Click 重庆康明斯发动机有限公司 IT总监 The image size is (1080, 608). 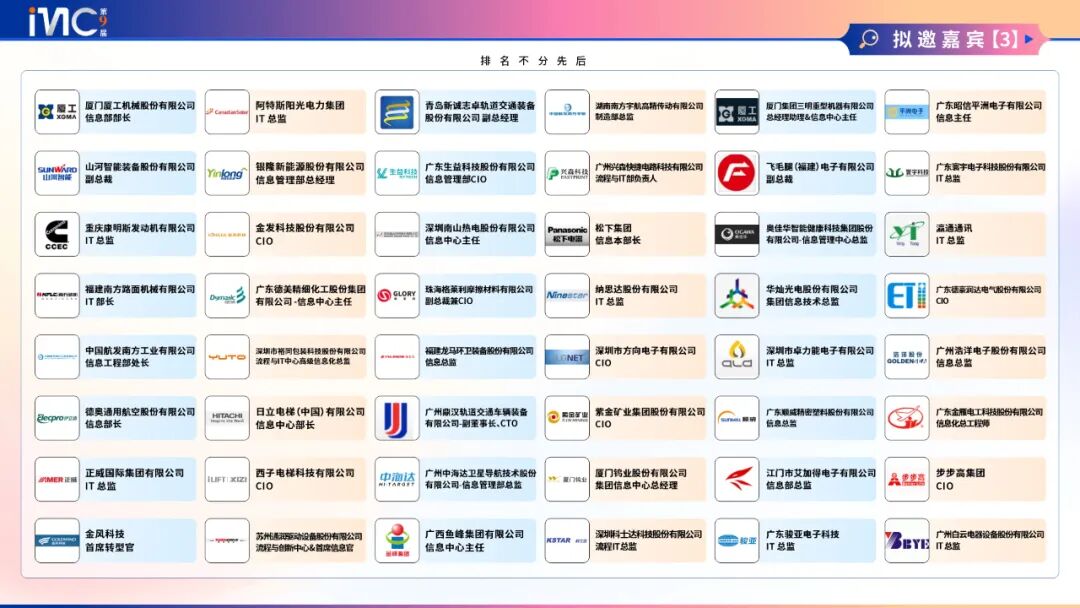coord(140,234)
